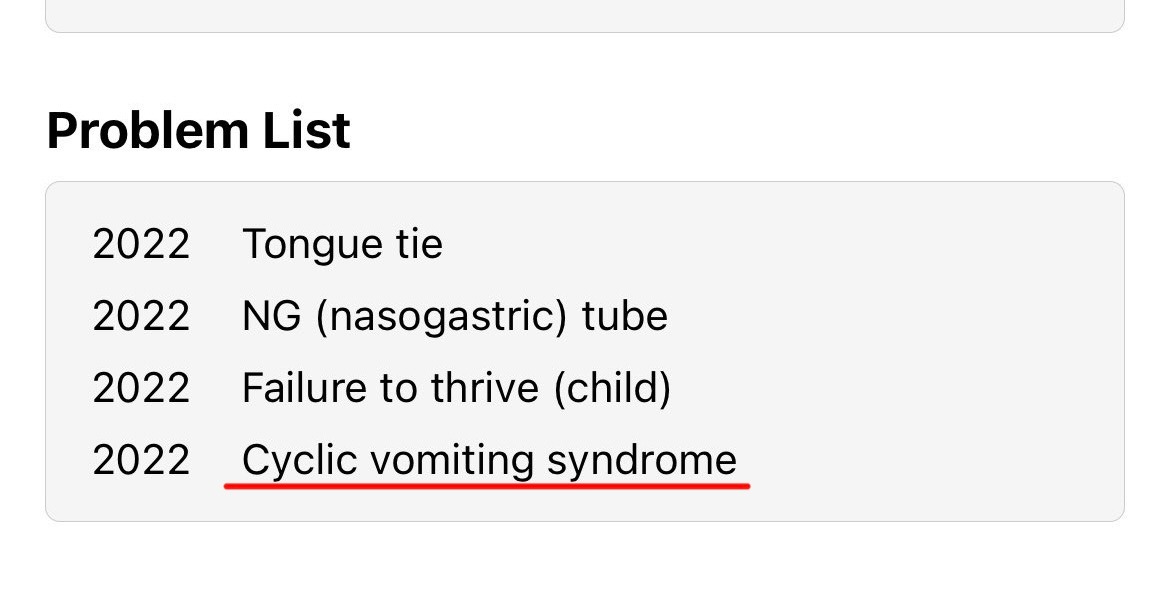Open the NG (nasogastric) tube entry
Image resolution: width=1169 pixels, height=592 pixels.
click(454, 317)
